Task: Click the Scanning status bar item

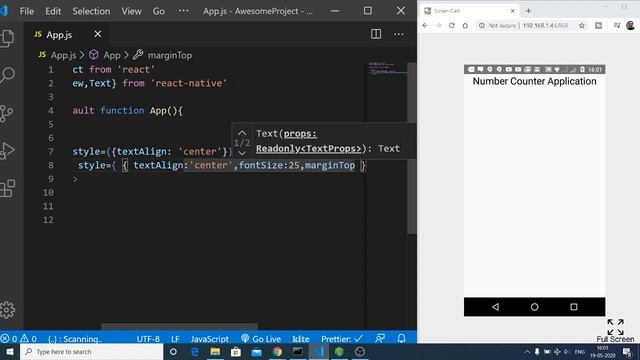Action: coord(75,339)
